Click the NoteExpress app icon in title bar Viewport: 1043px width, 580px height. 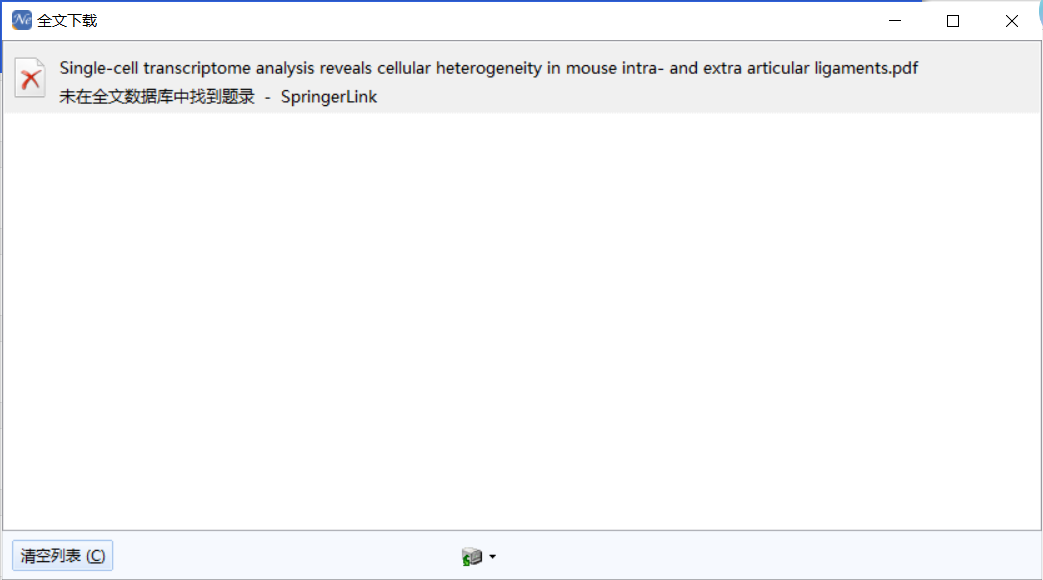point(21,20)
